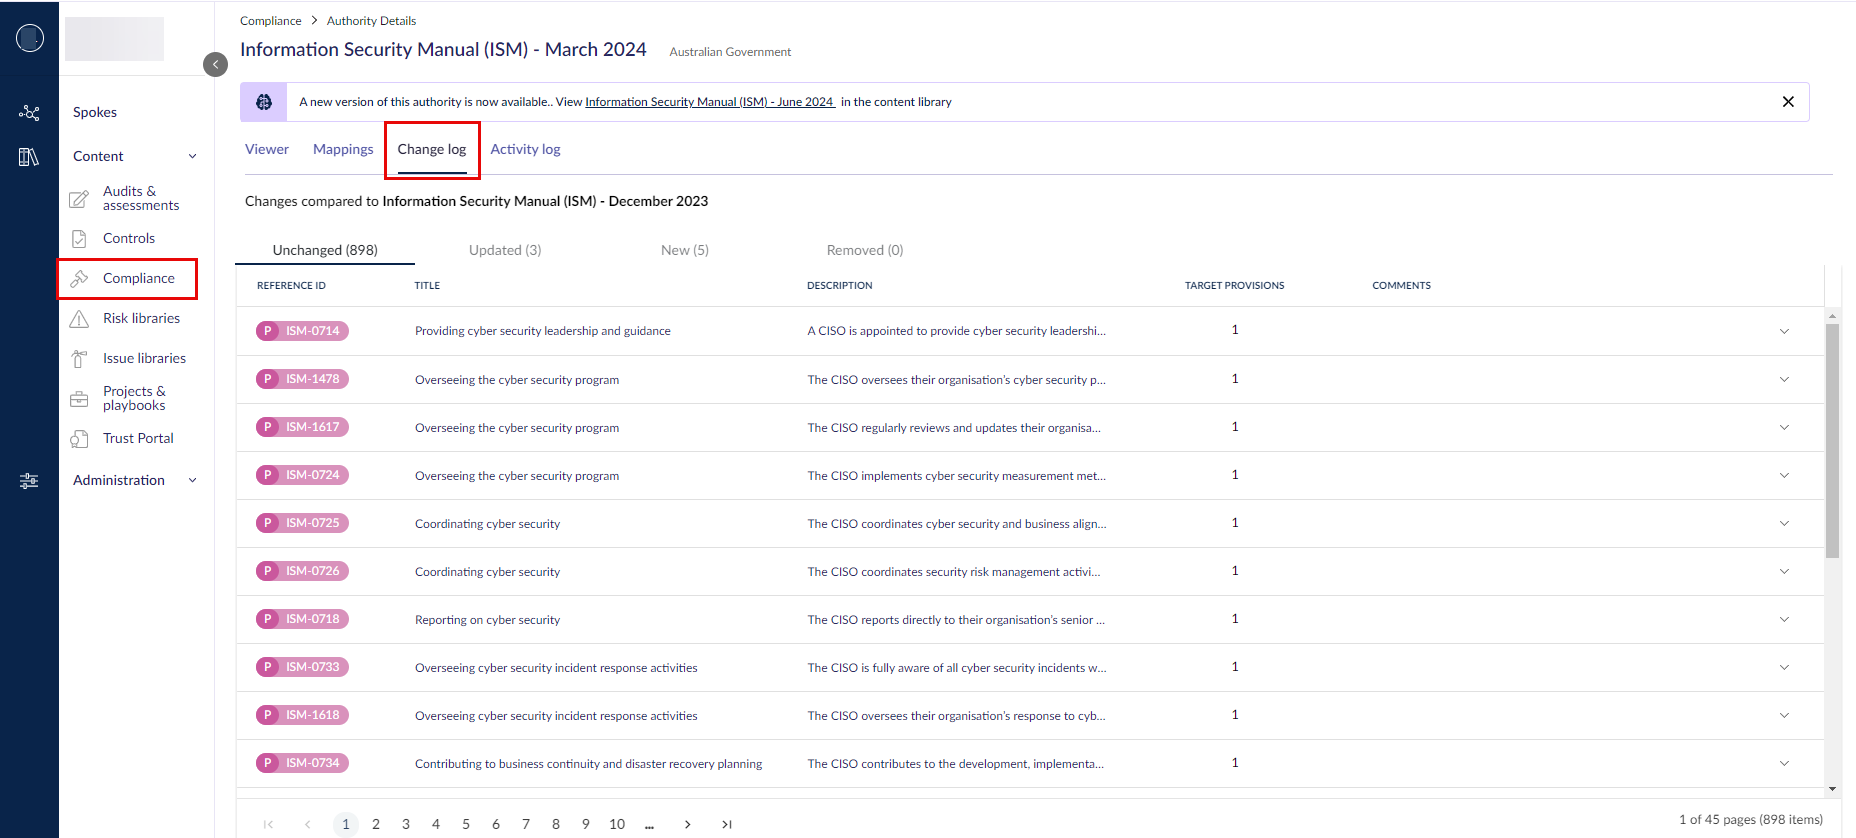Click the ISM-1617 reference badge
1856x838 pixels.
(302, 427)
